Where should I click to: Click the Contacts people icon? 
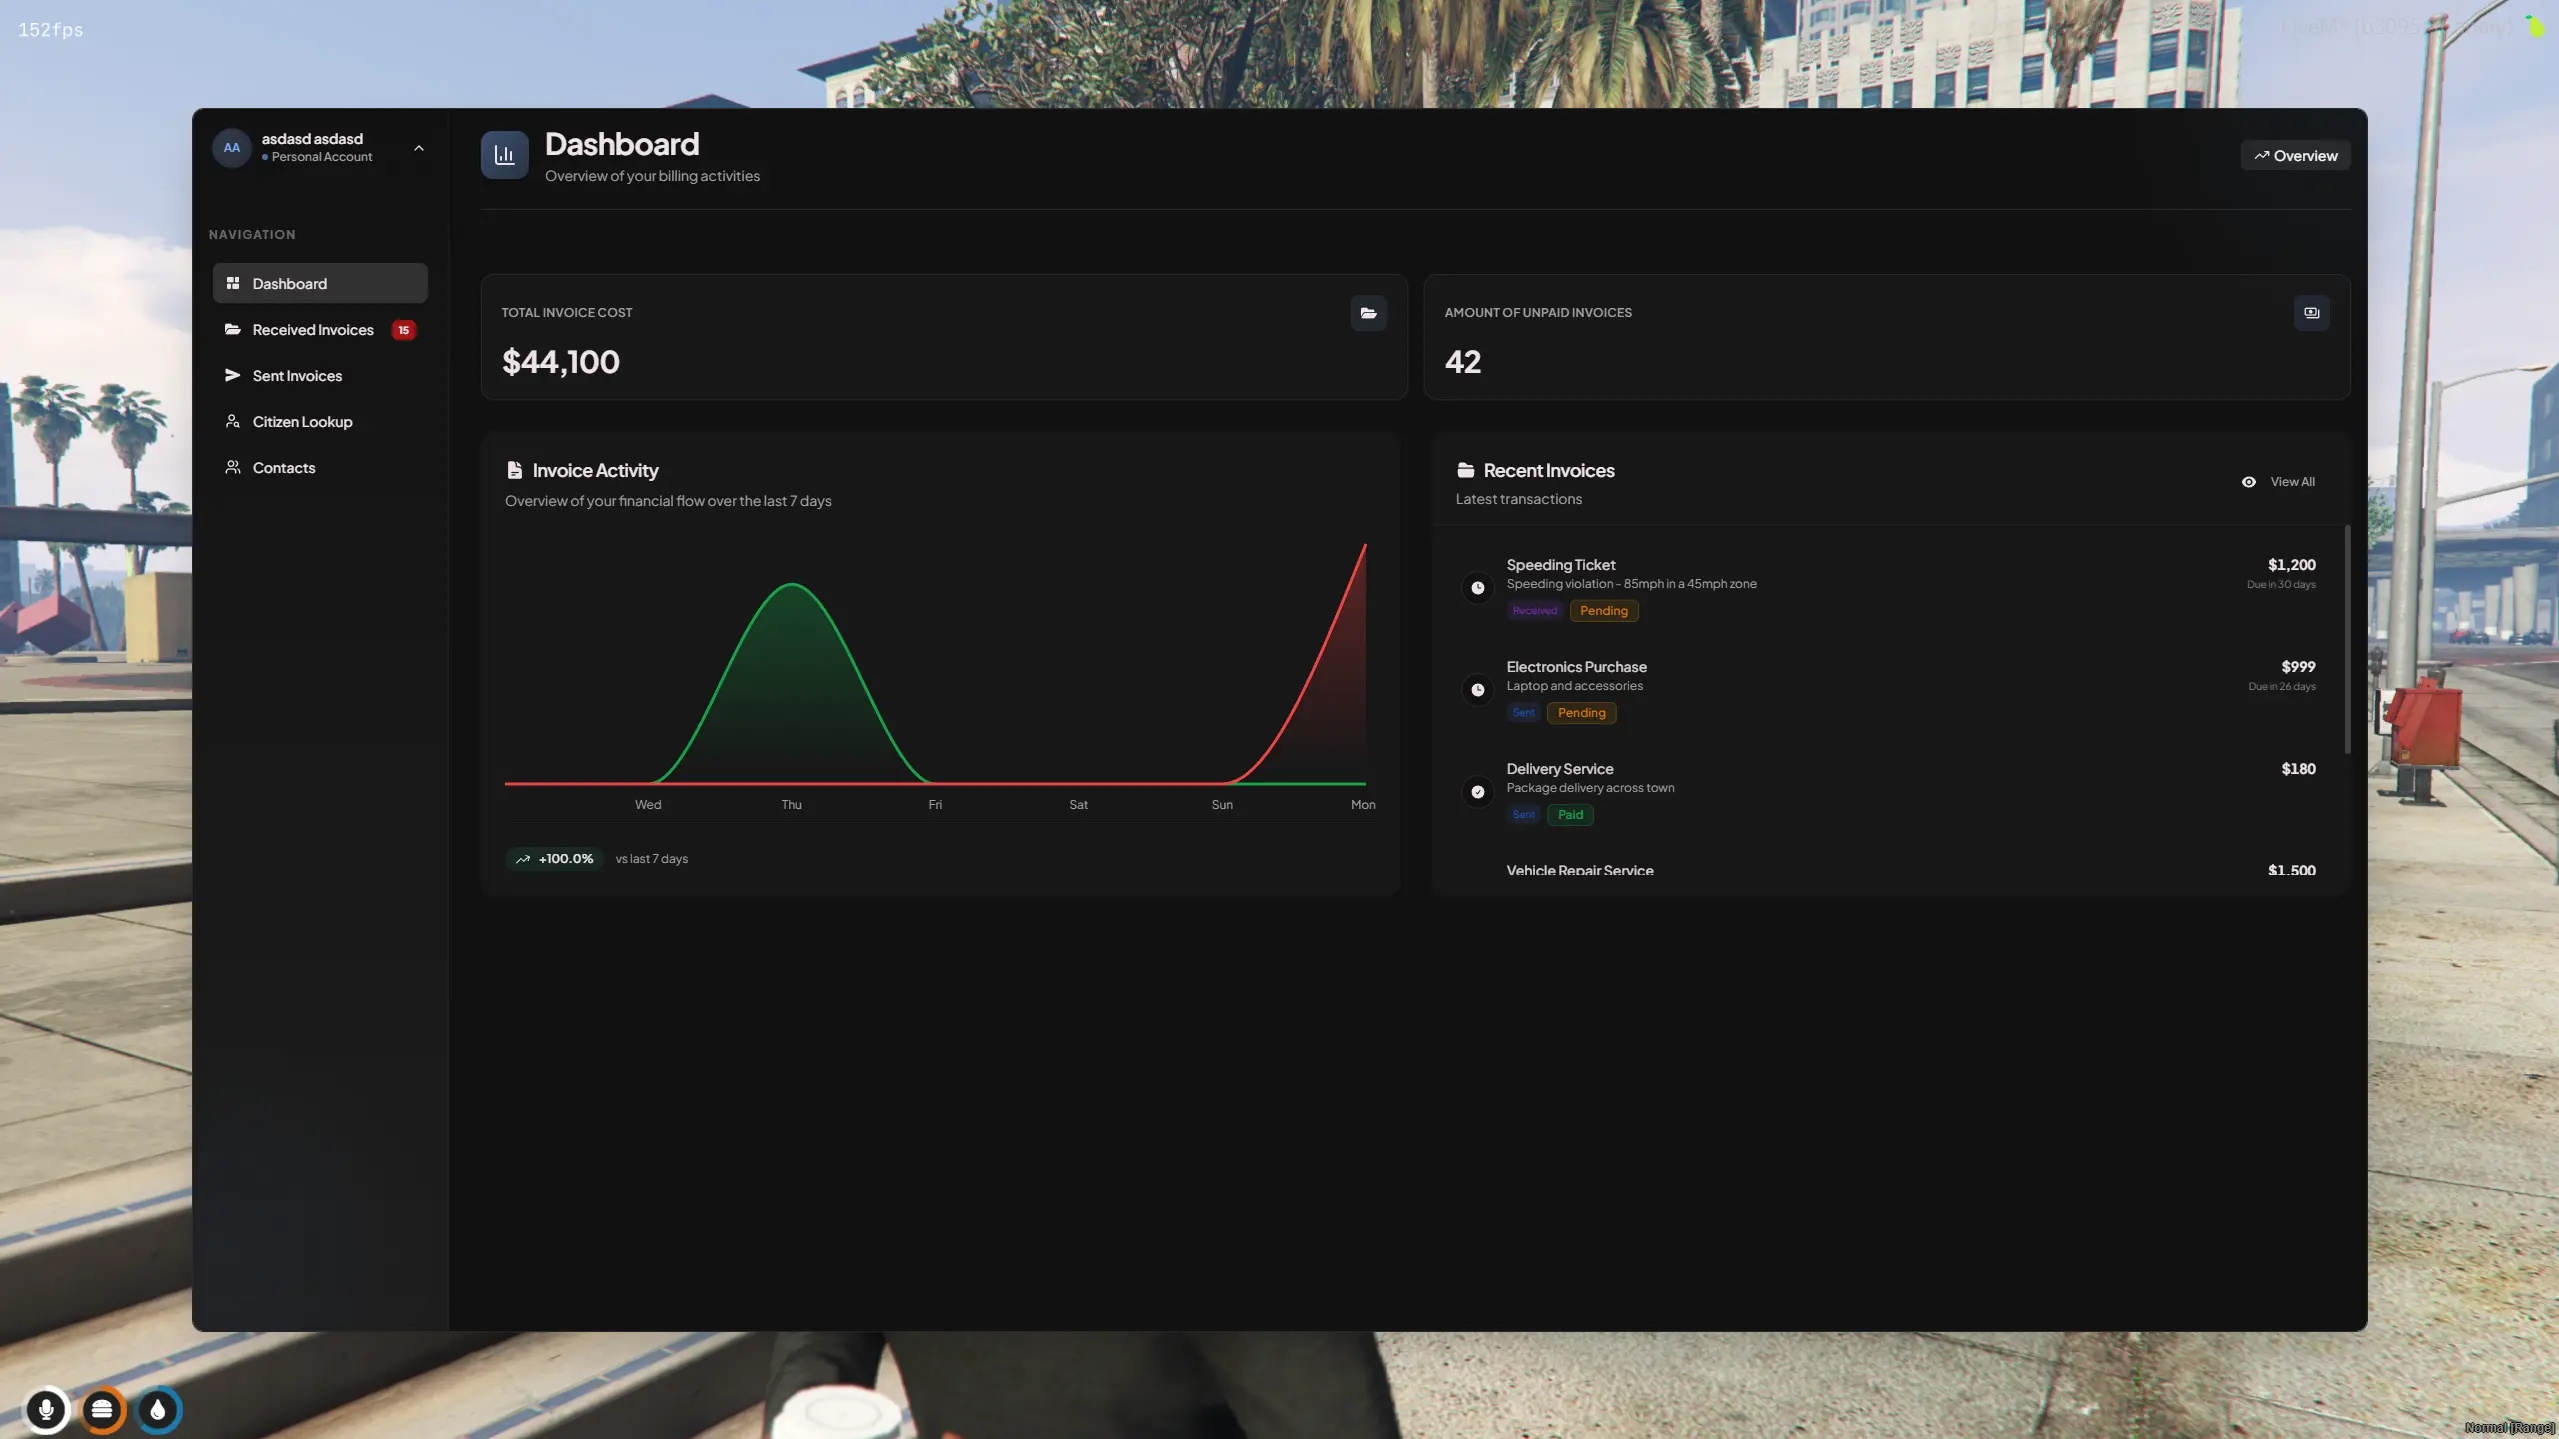pos(233,467)
